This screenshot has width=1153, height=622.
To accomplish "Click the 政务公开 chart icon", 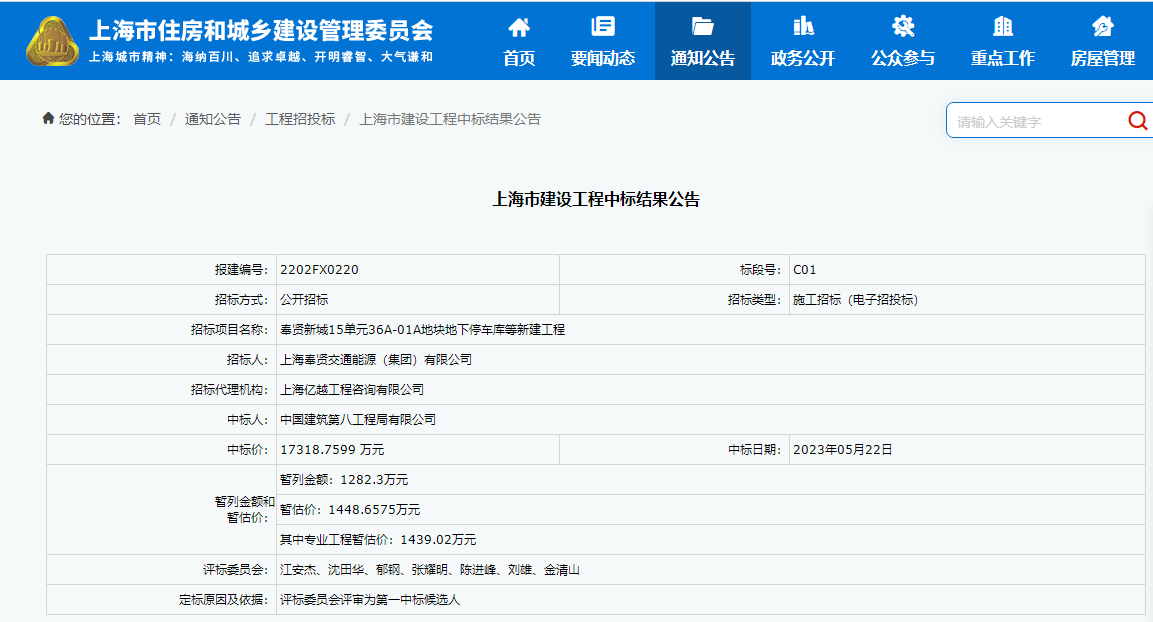I will point(803,26).
